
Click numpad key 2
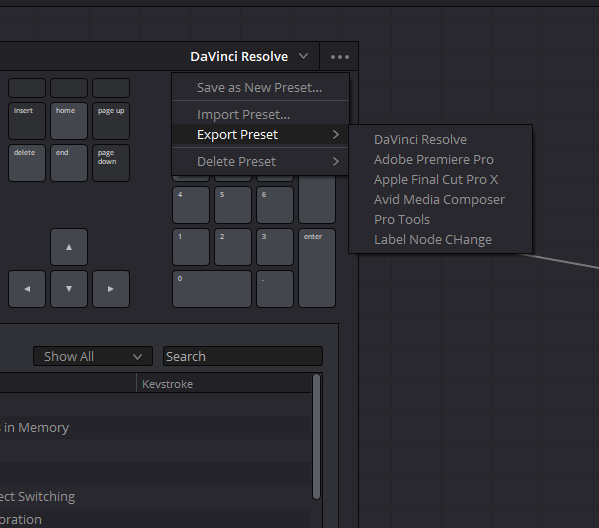click(x=233, y=247)
